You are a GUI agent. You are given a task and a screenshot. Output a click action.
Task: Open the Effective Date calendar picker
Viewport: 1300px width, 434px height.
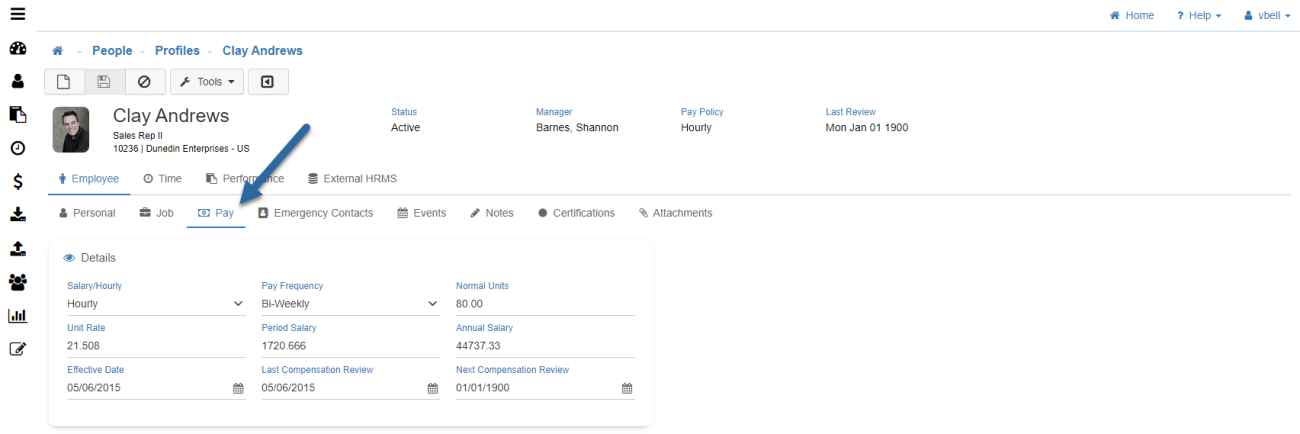238,388
